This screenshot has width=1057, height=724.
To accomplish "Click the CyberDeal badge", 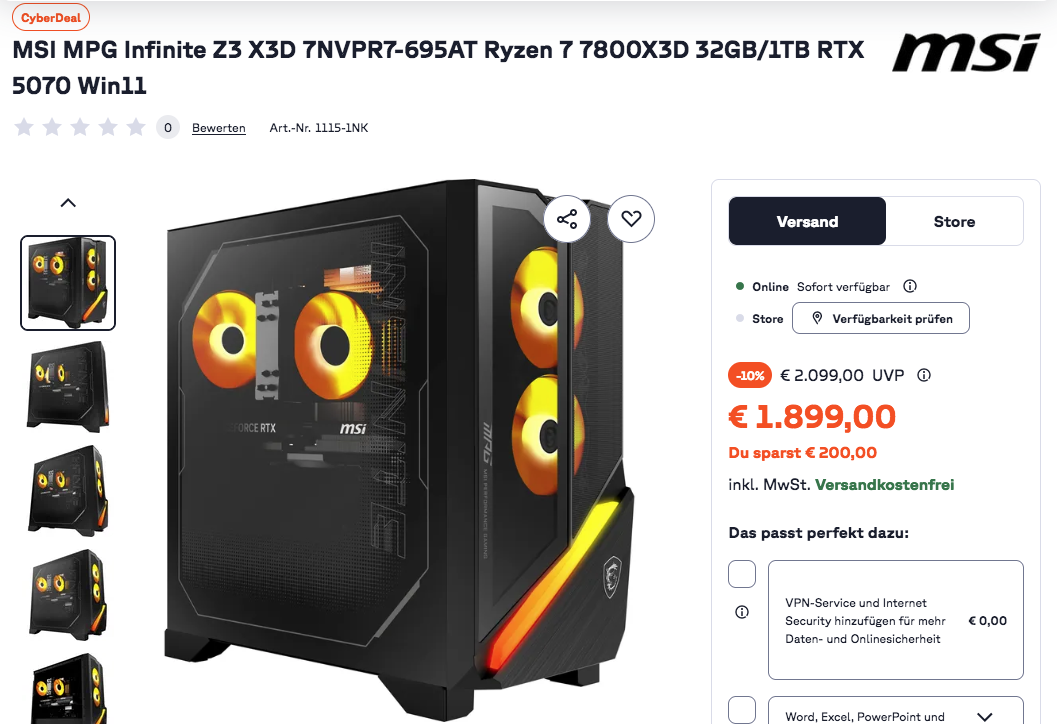I will 51,18.
